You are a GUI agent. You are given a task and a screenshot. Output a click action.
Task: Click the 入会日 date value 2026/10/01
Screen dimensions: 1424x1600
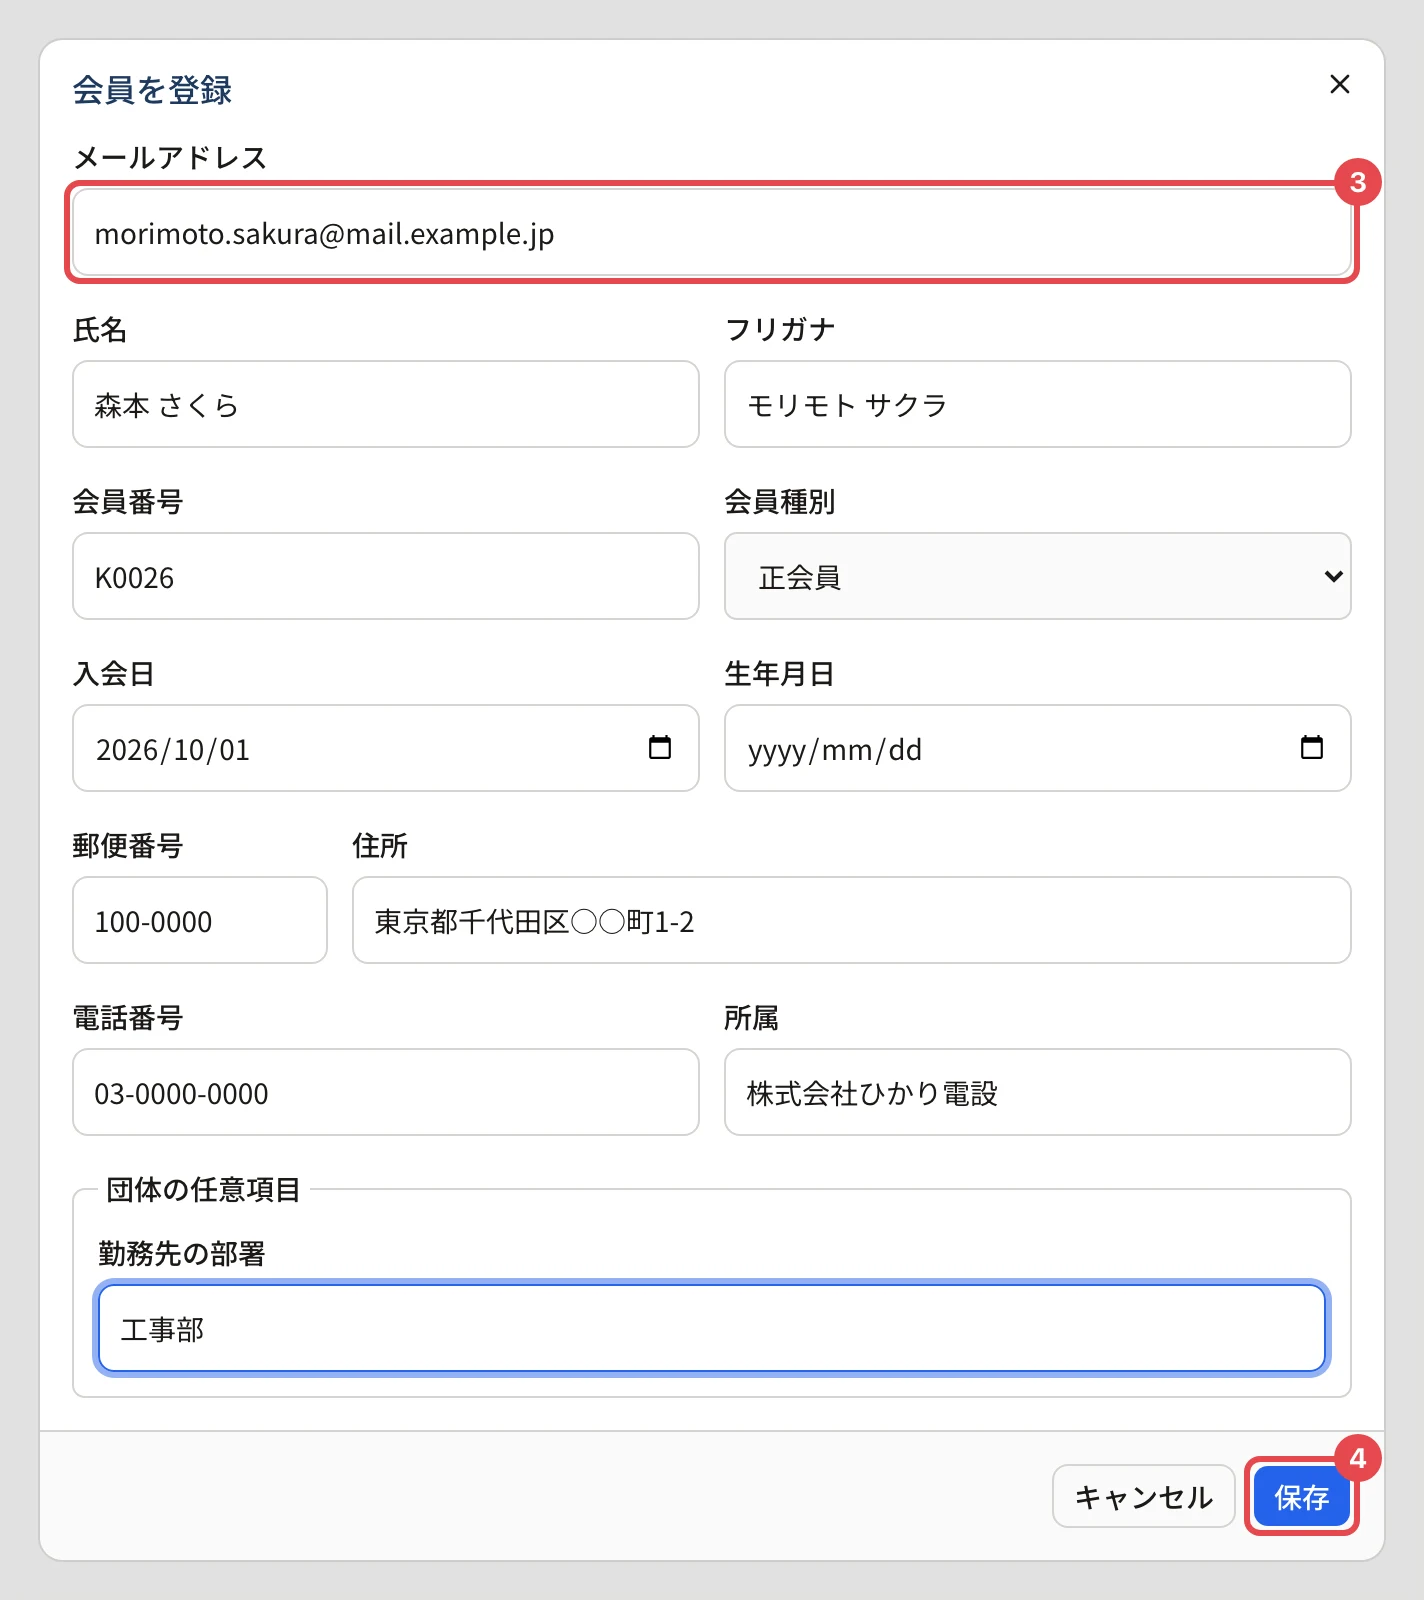(173, 750)
